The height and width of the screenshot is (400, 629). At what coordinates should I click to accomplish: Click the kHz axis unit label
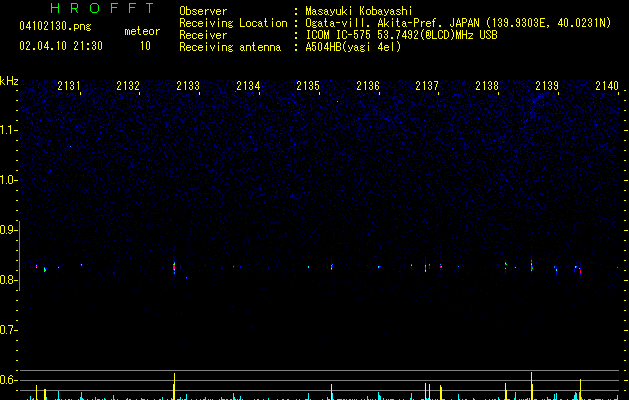pyautogui.click(x=9, y=81)
